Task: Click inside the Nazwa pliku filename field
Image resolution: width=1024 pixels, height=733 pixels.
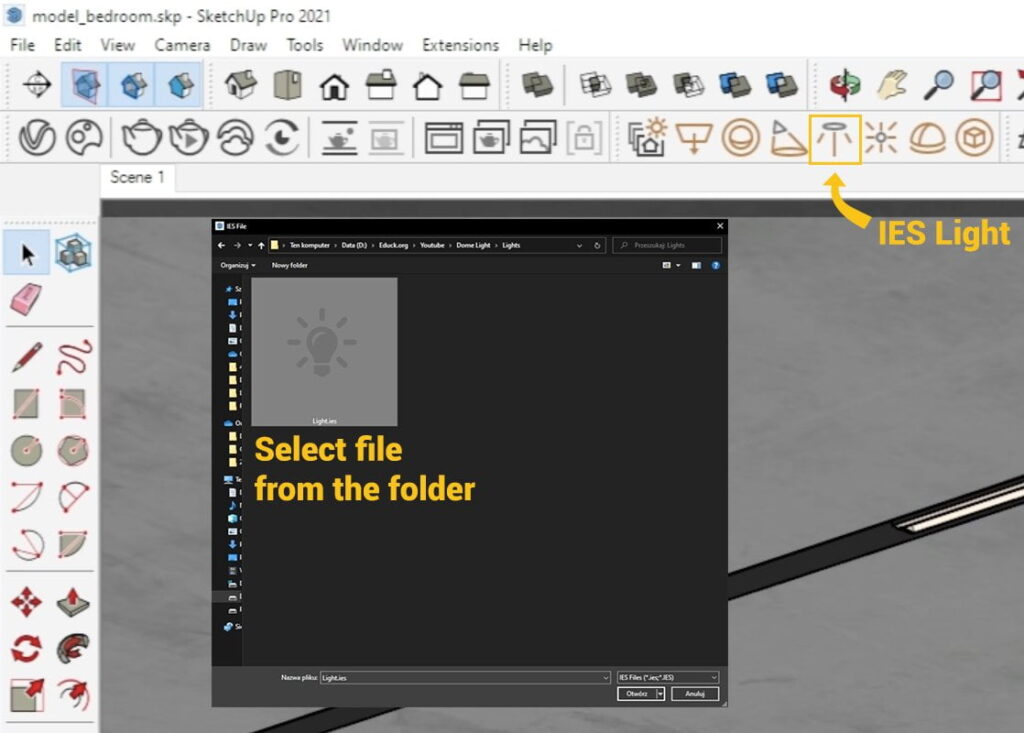Action: pyautogui.click(x=460, y=677)
